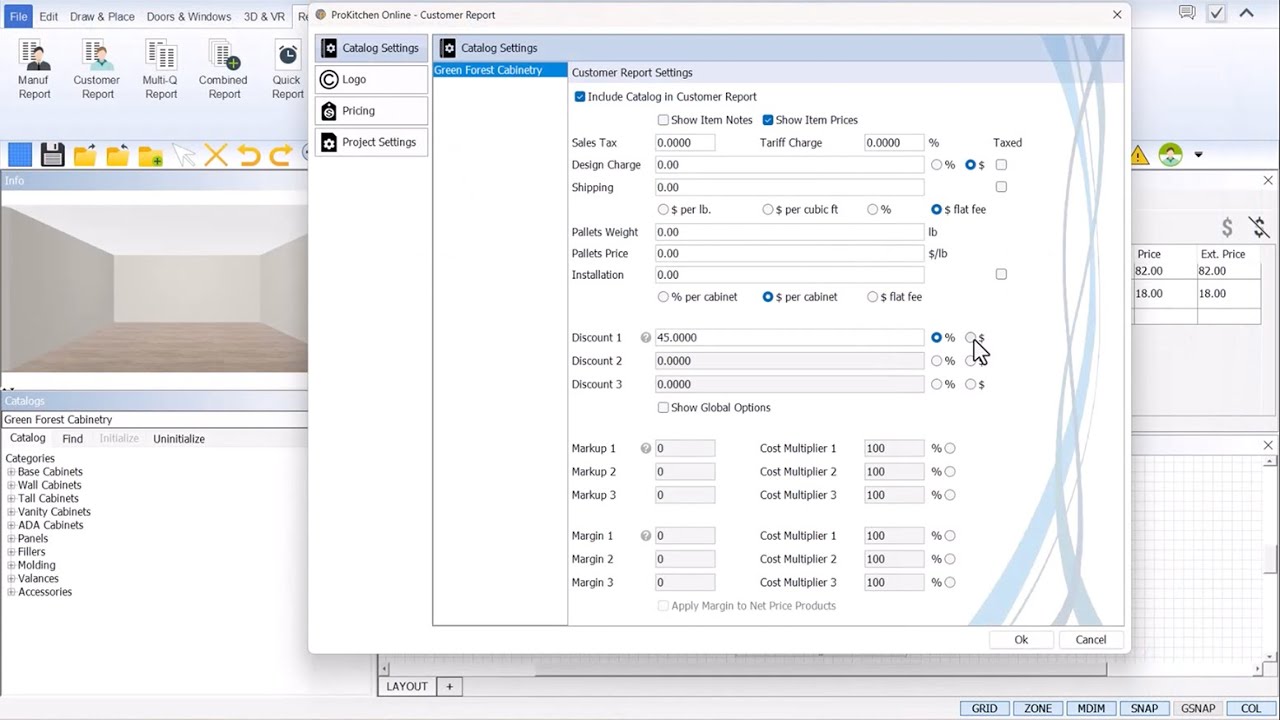
Task: Click the Cancel button
Action: 1091,640
